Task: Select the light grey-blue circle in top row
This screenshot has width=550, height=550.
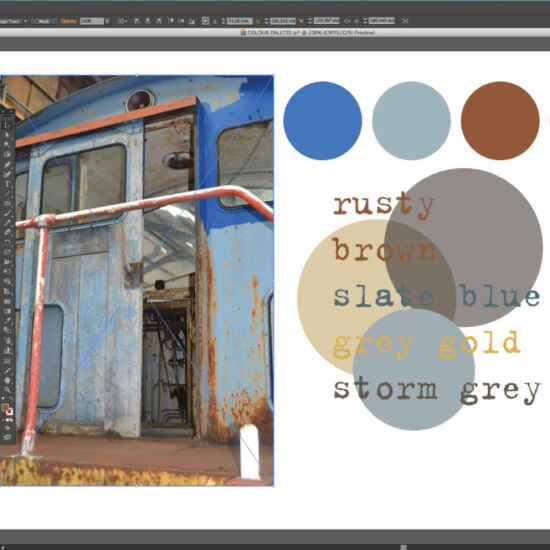Action: (411, 121)
